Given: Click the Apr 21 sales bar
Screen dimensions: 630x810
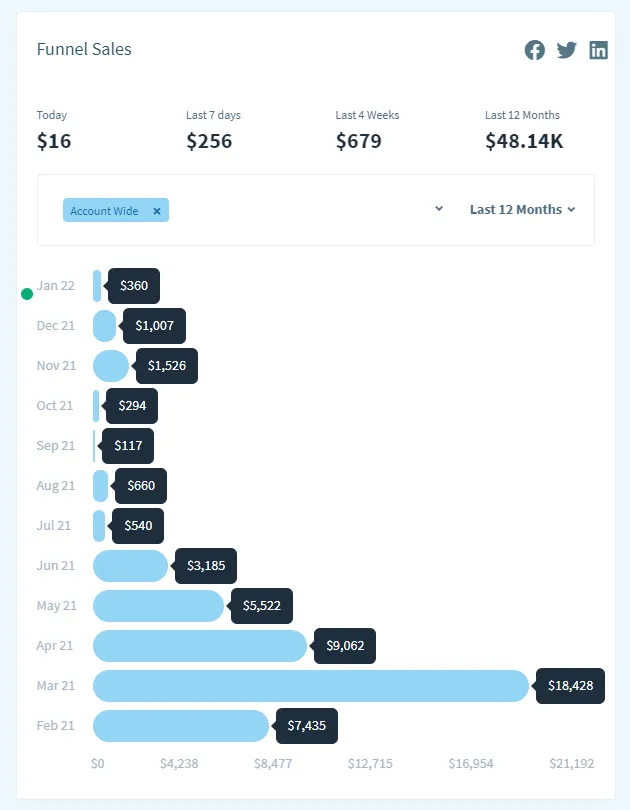Looking at the screenshot, I should (199, 646).
